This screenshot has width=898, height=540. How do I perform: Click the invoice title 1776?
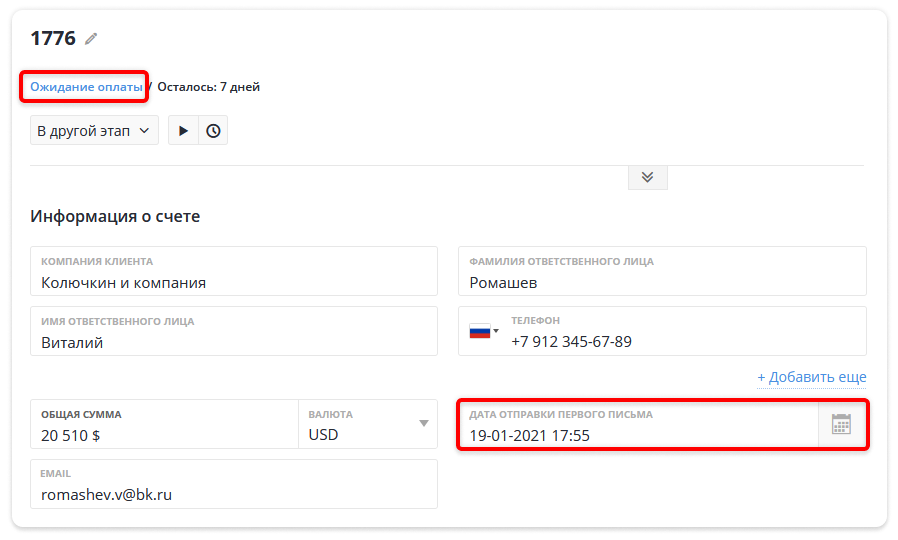coord(53,38)
